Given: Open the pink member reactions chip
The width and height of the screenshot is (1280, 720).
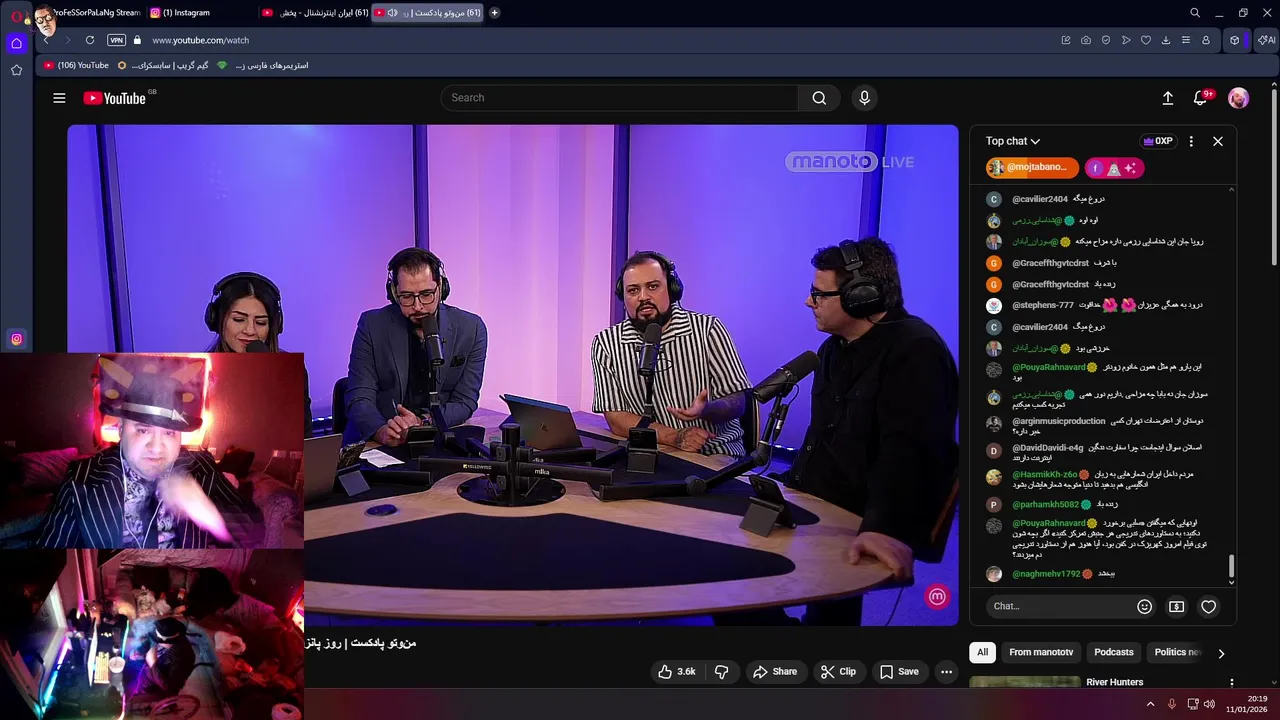Looking at the screenshot, I should coord(1114,168).
